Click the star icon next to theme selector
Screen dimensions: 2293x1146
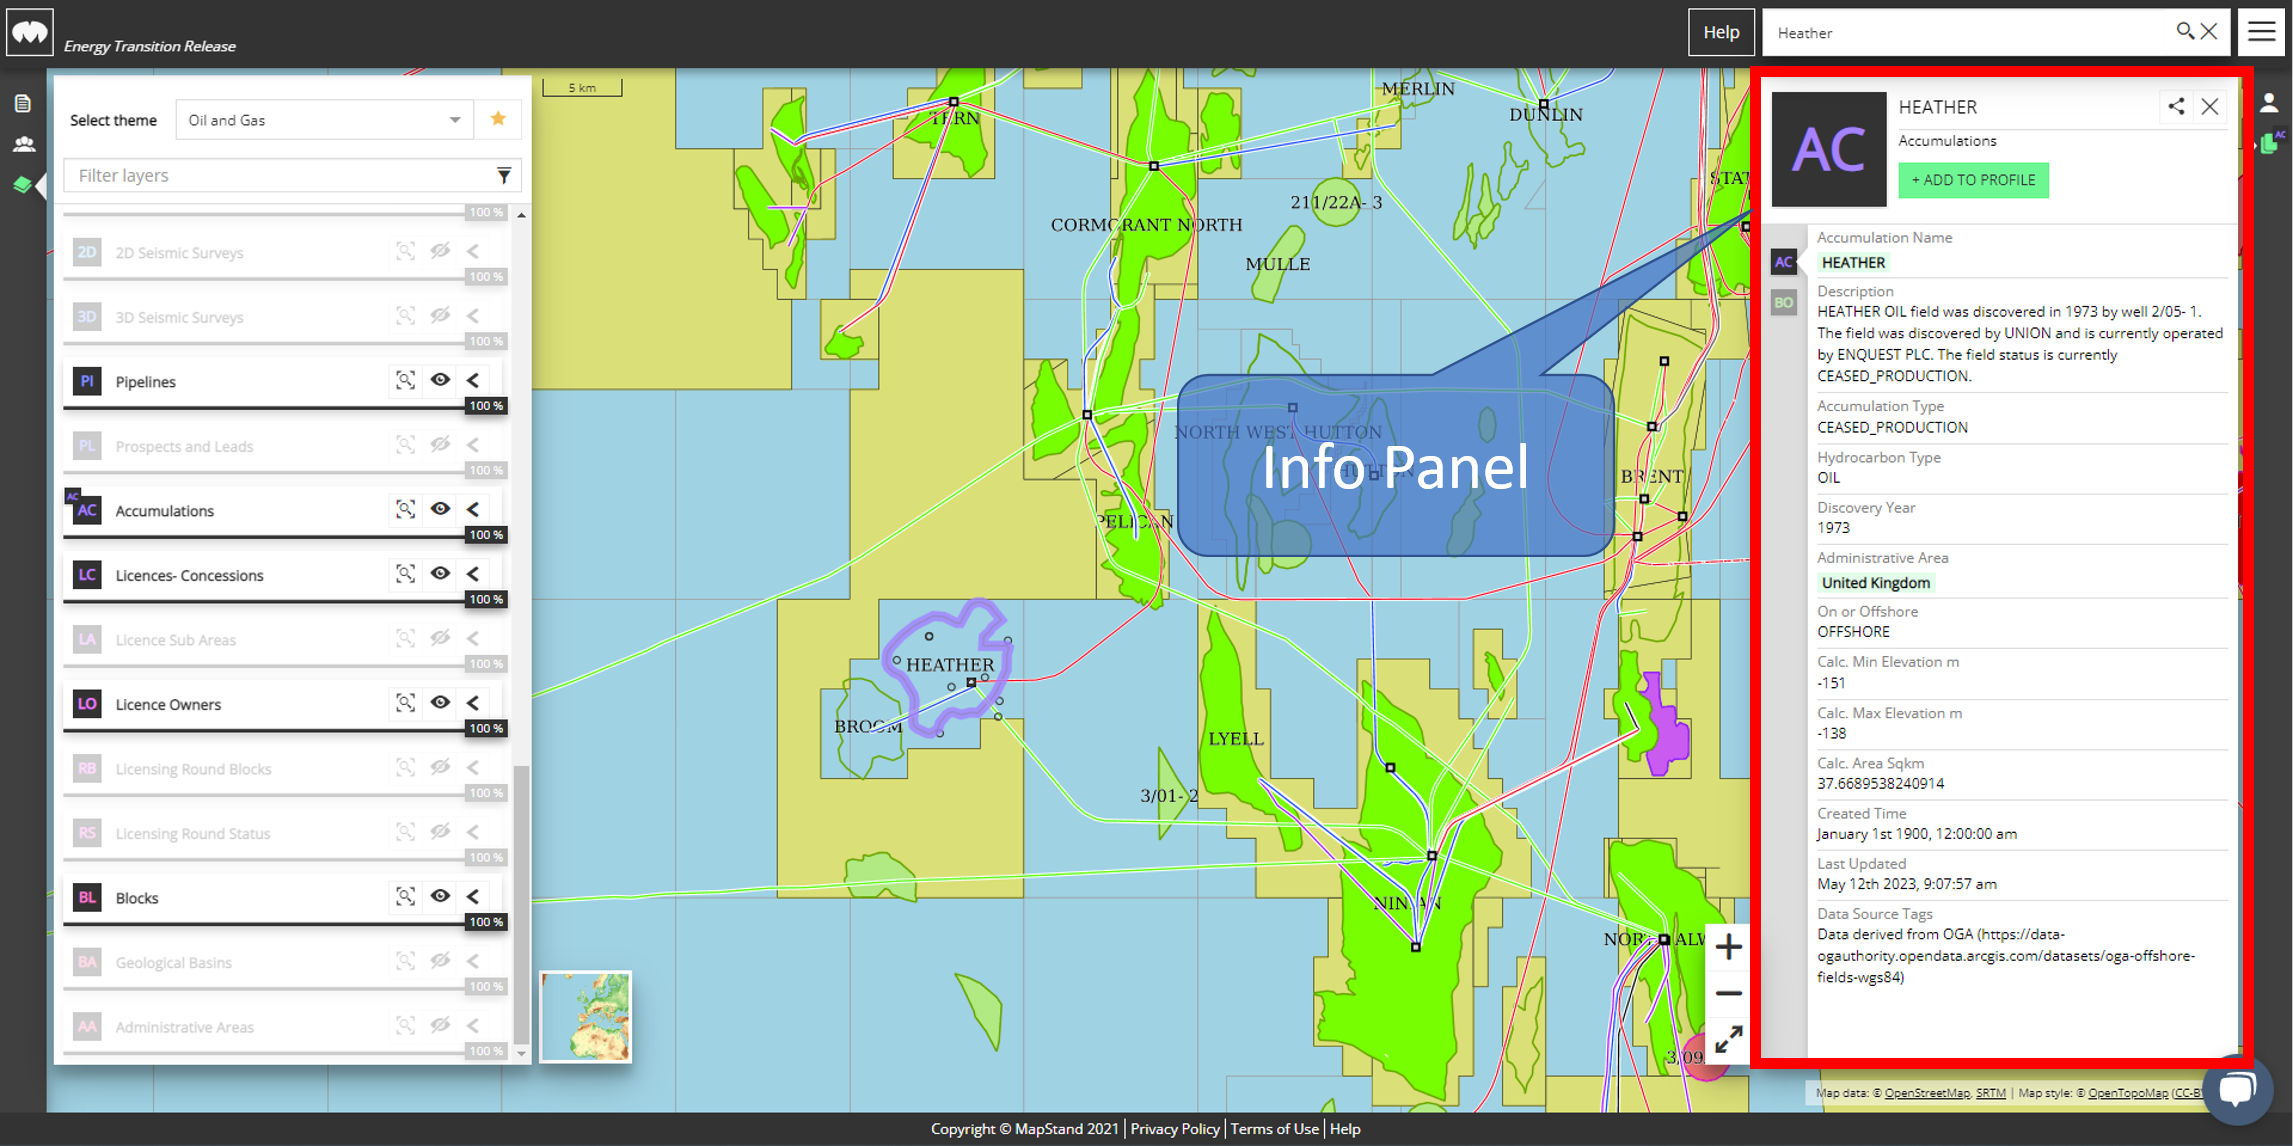pos(497,119)
